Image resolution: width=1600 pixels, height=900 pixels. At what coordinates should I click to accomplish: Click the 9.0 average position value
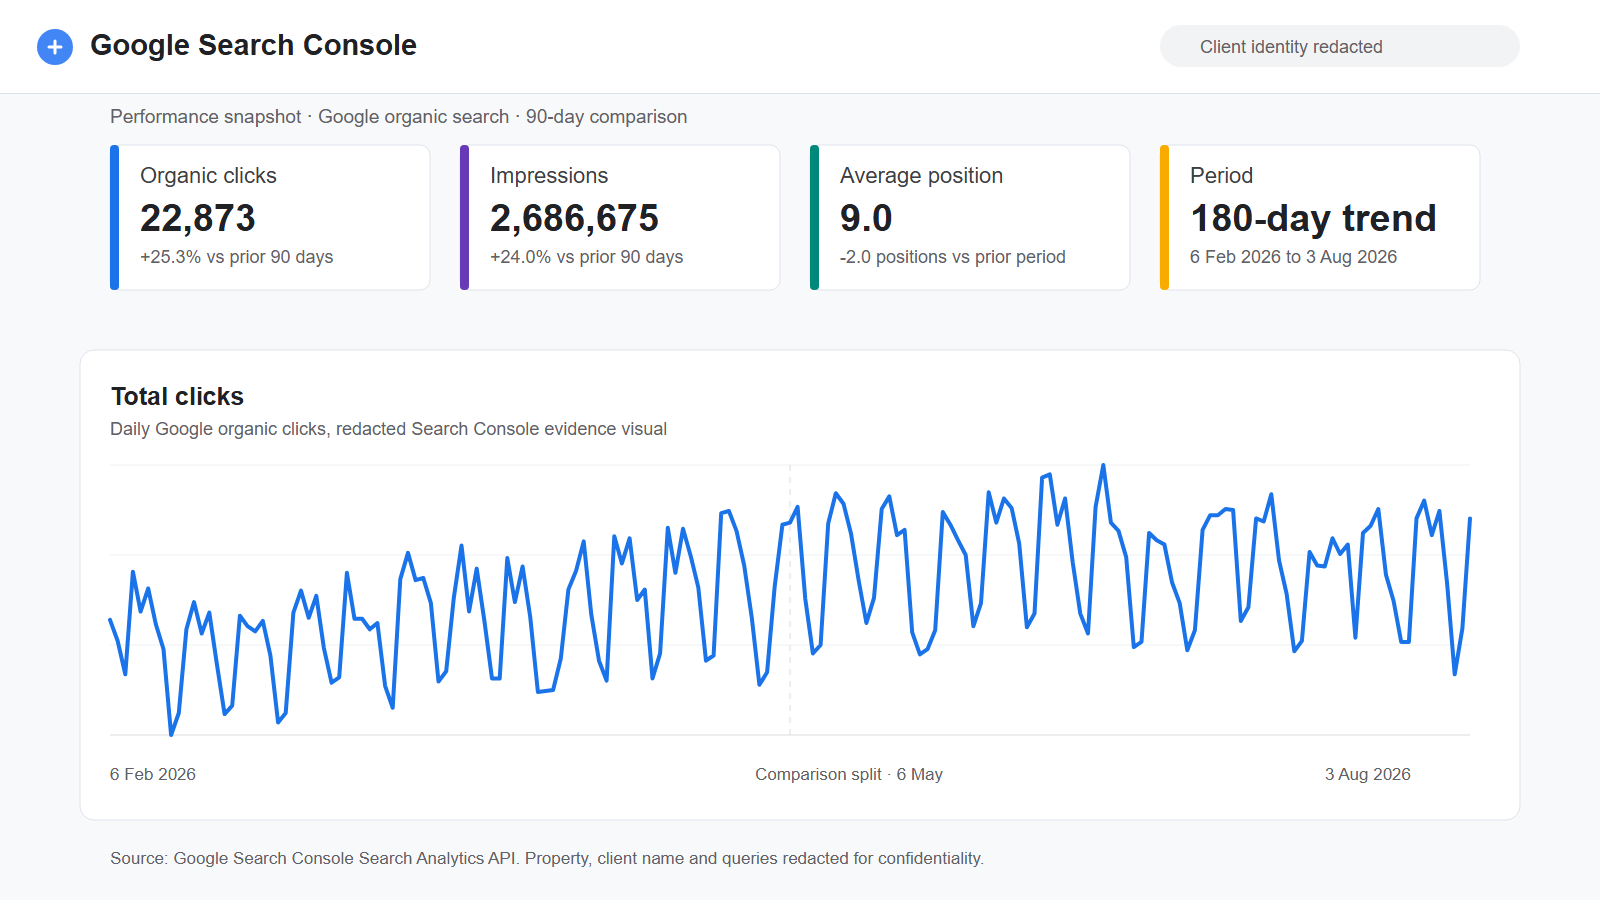point(866,218)
